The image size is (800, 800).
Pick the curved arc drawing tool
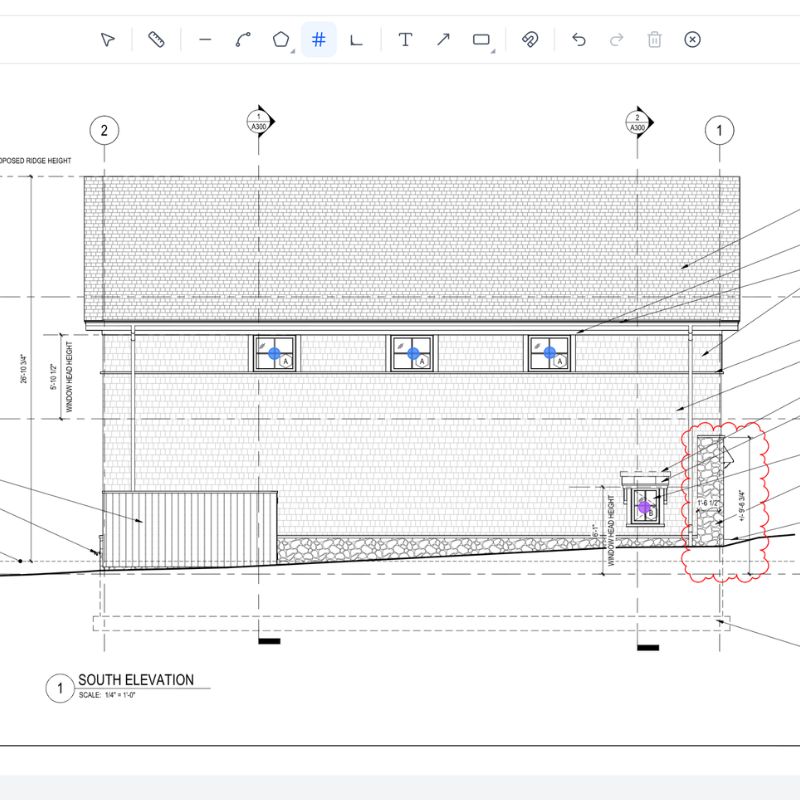pyautogui.click(x=243, y=40)
